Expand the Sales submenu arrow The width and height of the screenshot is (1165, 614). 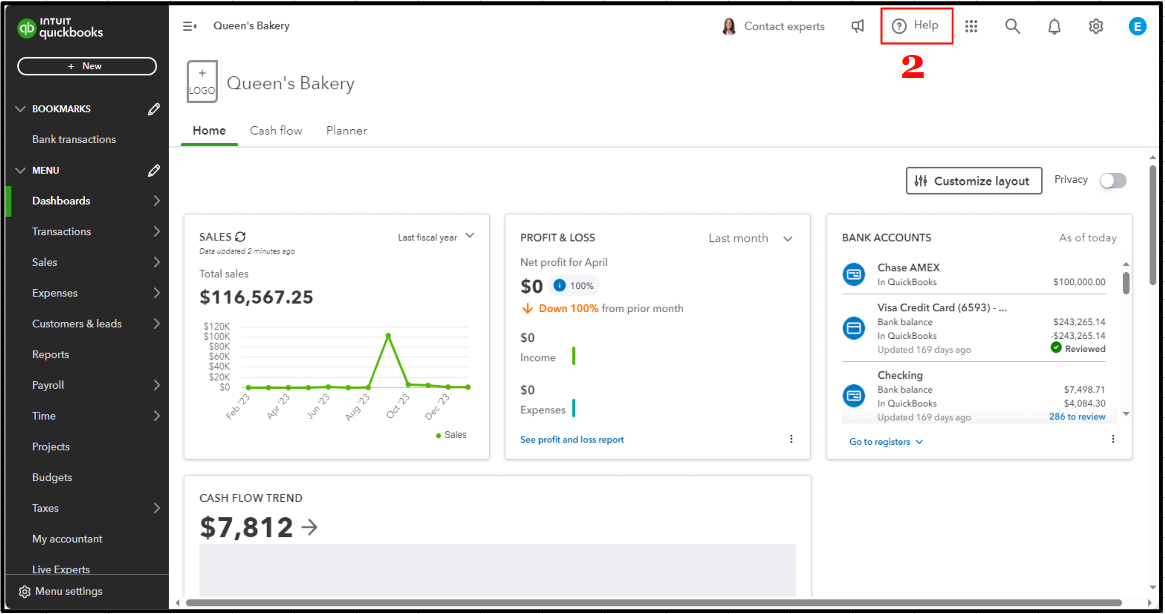(156, 262)
